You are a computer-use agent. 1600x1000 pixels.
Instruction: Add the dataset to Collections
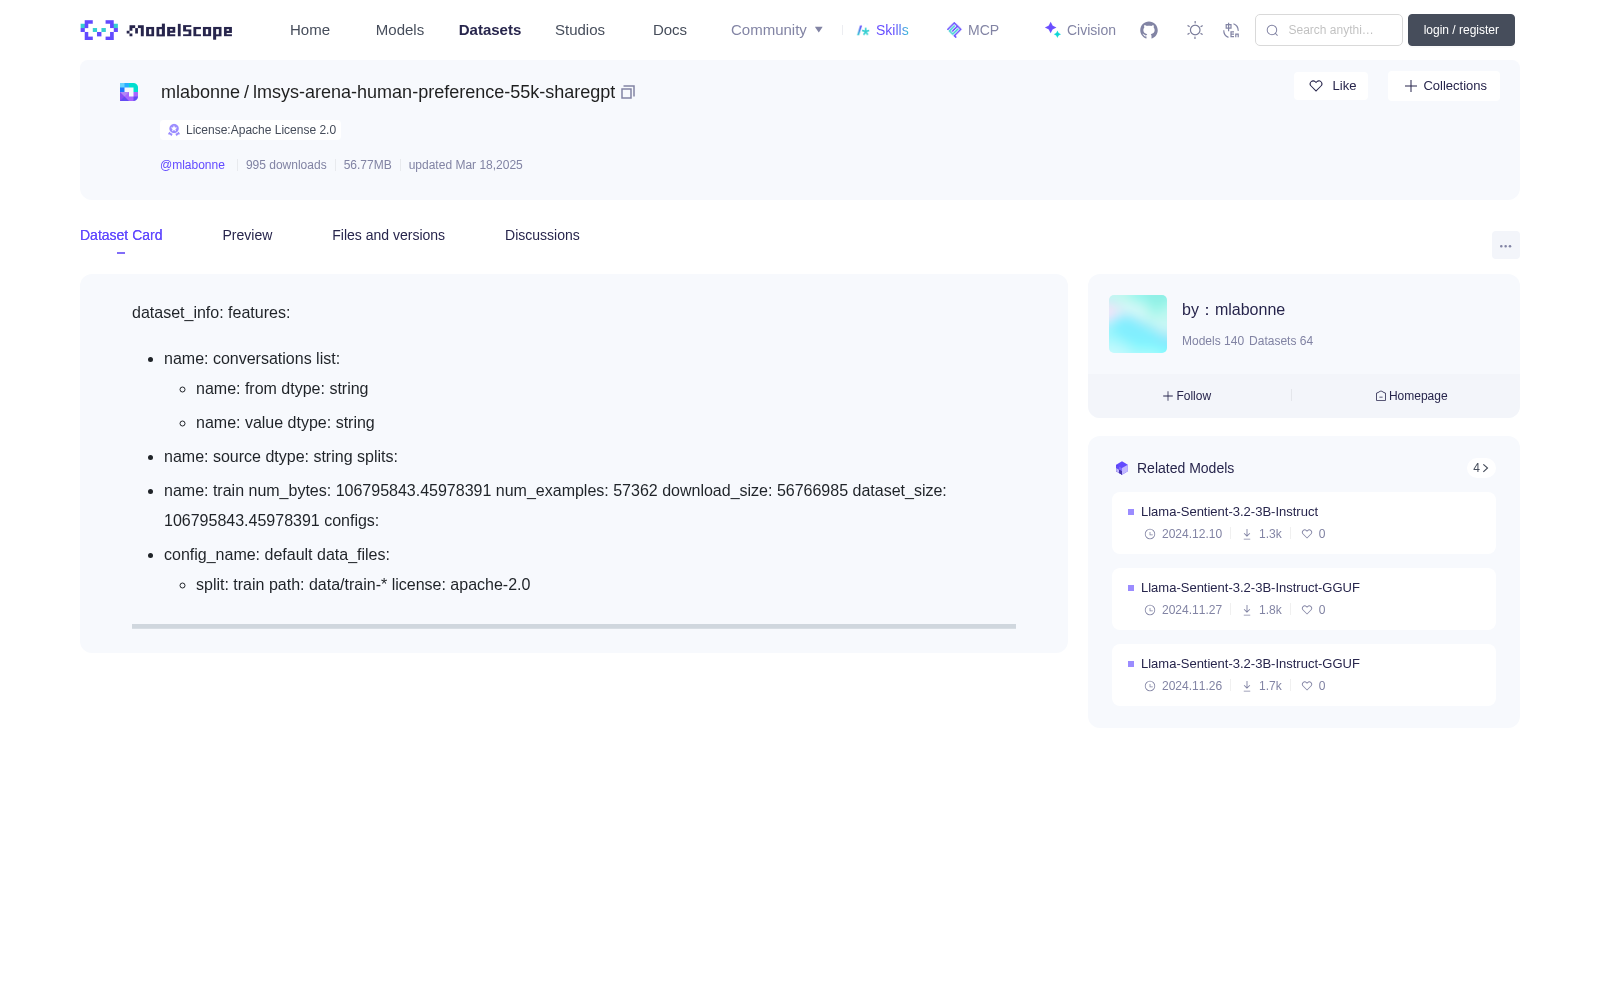1444,86
